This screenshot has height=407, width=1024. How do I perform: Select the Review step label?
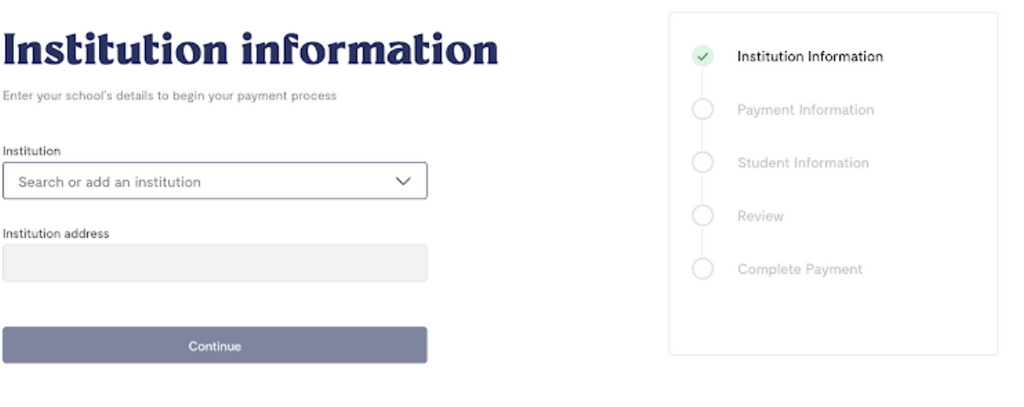[760, 216]
